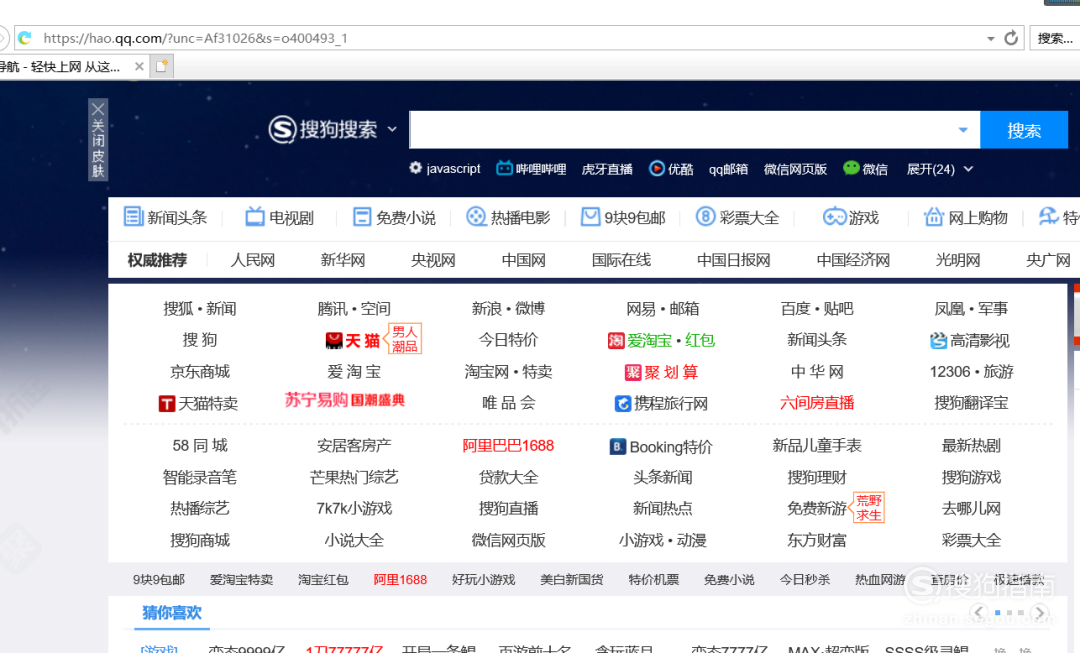
Task: Open the 人民网 link
Action: coord(252,260)
